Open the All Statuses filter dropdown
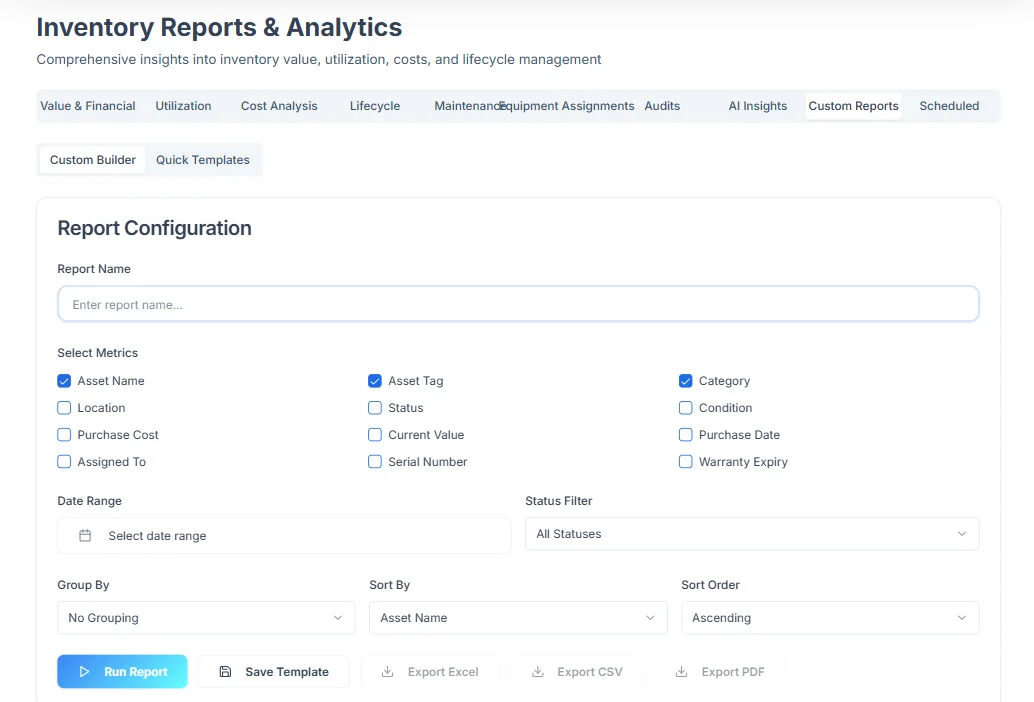The width and height of the screenshot is (1034, 702). [x=752, y=534]
